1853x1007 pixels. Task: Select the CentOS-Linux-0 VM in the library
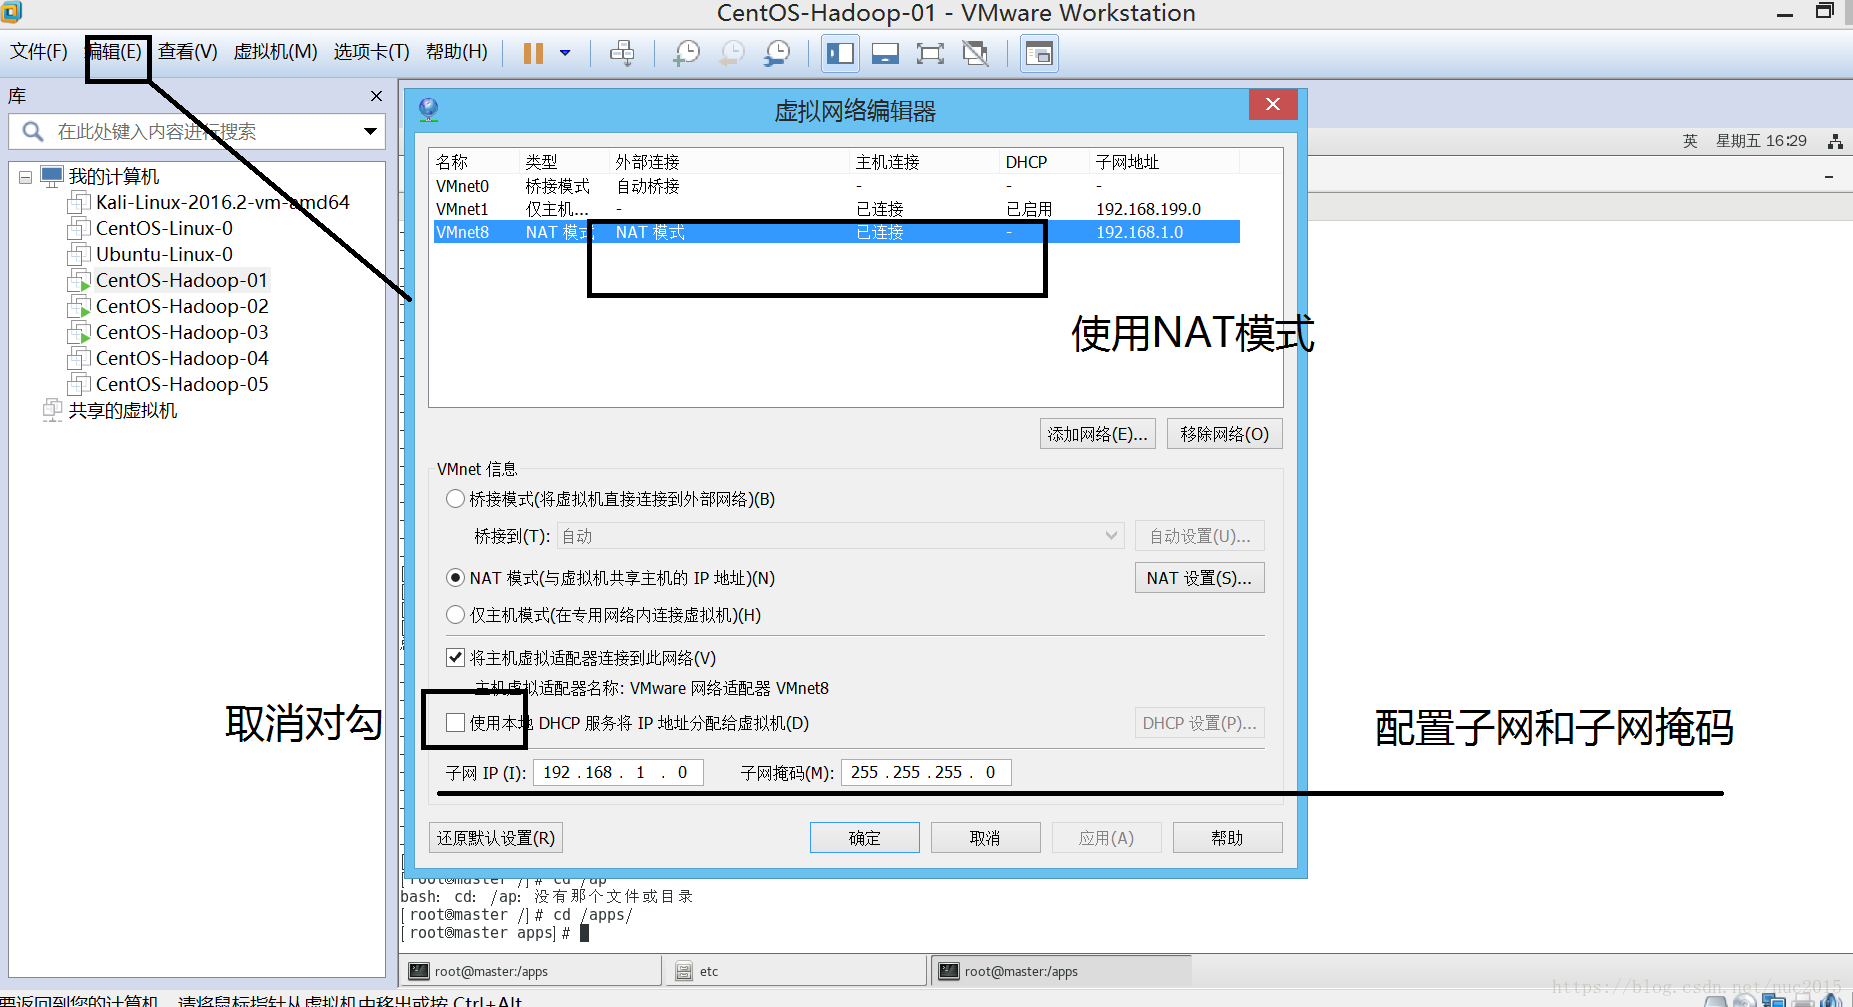(164, 228)
